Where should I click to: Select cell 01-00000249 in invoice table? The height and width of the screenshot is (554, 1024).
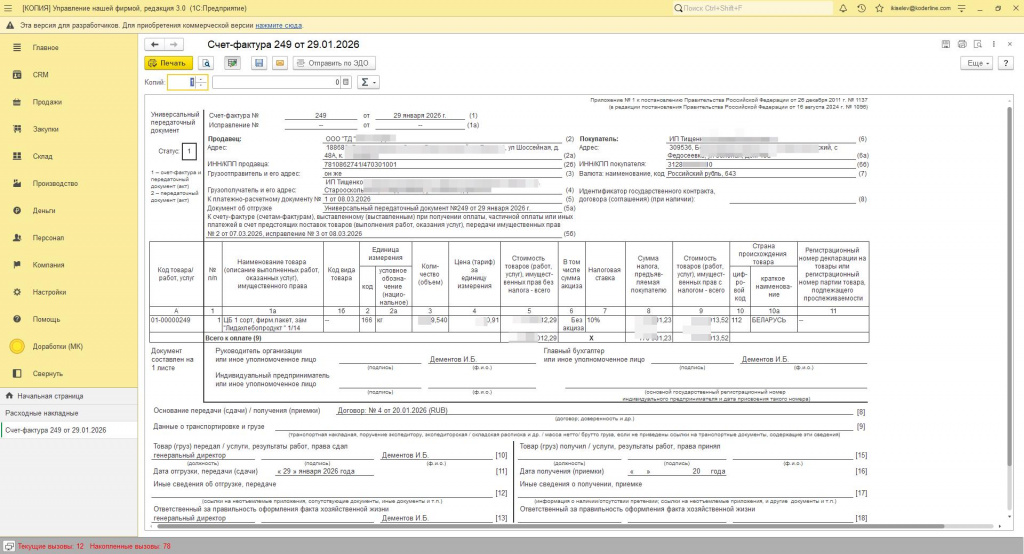[x=176, y=325]
